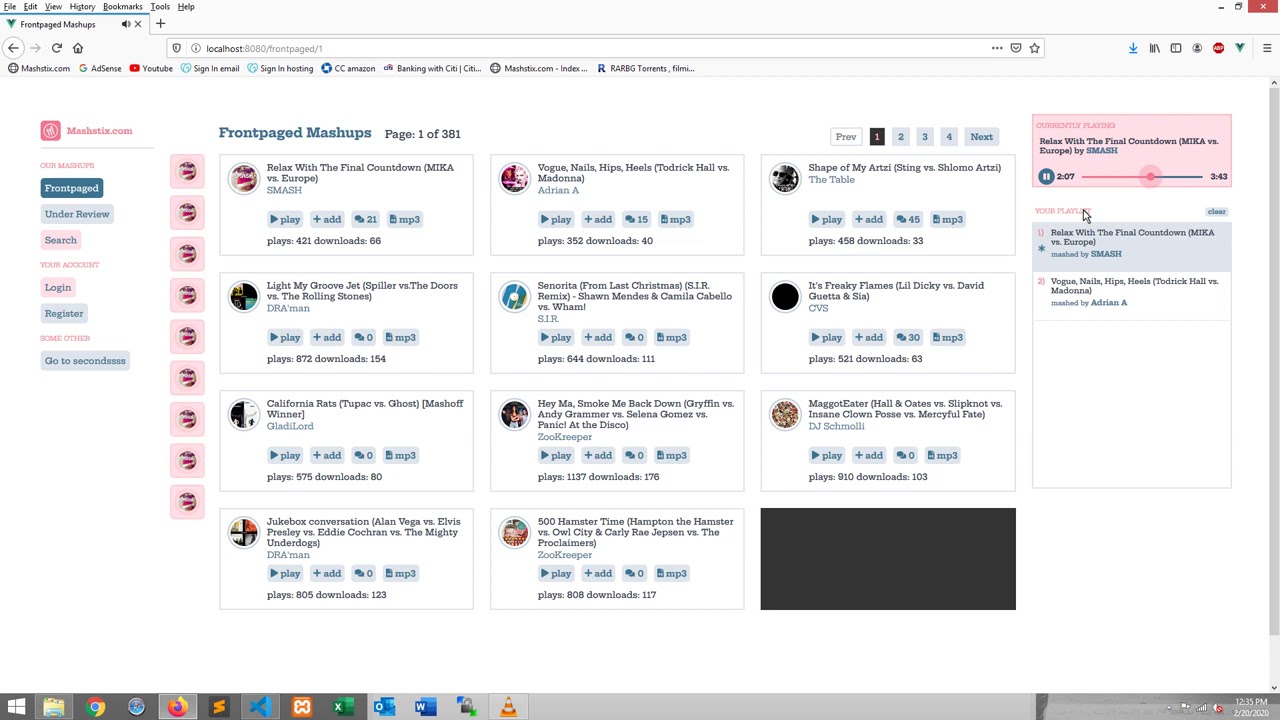Download mp3 of 'California Rats'
The height and width of the screenshot is (720, 1280).
tap(401, 456)
